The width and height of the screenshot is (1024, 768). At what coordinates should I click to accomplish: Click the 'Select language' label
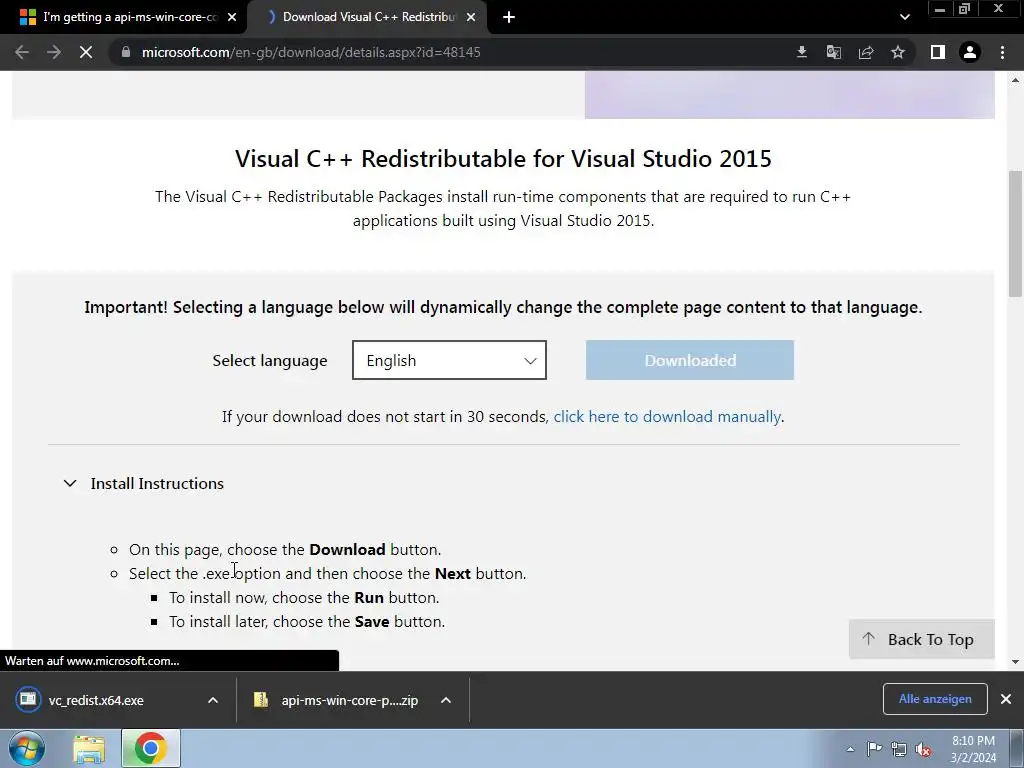point(270,360)
